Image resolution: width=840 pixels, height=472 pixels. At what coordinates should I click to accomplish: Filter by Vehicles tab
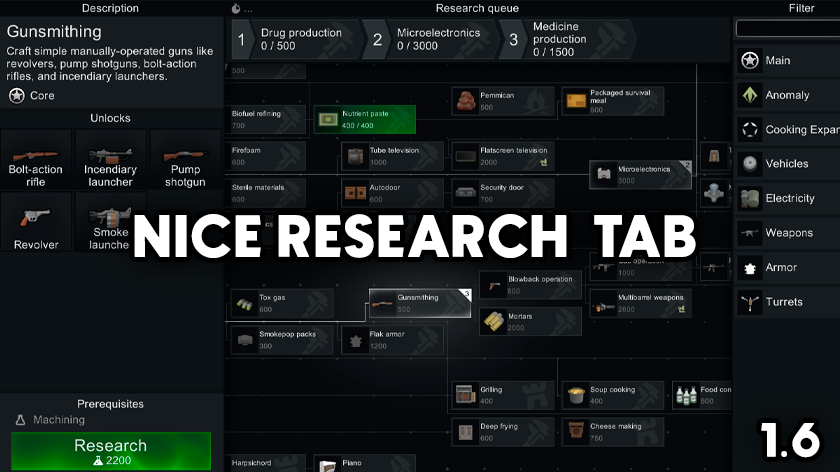point(788,163)
